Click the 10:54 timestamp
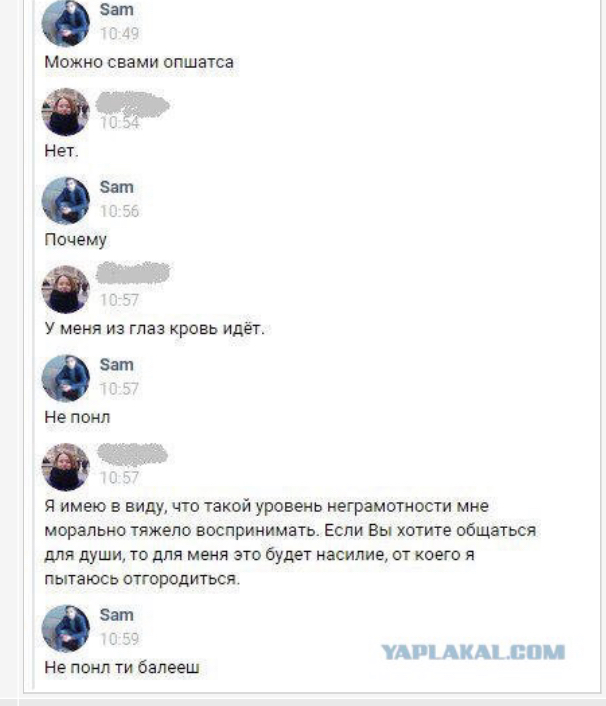Viewport: 606px width, 706px height. [x=119, y=122]
